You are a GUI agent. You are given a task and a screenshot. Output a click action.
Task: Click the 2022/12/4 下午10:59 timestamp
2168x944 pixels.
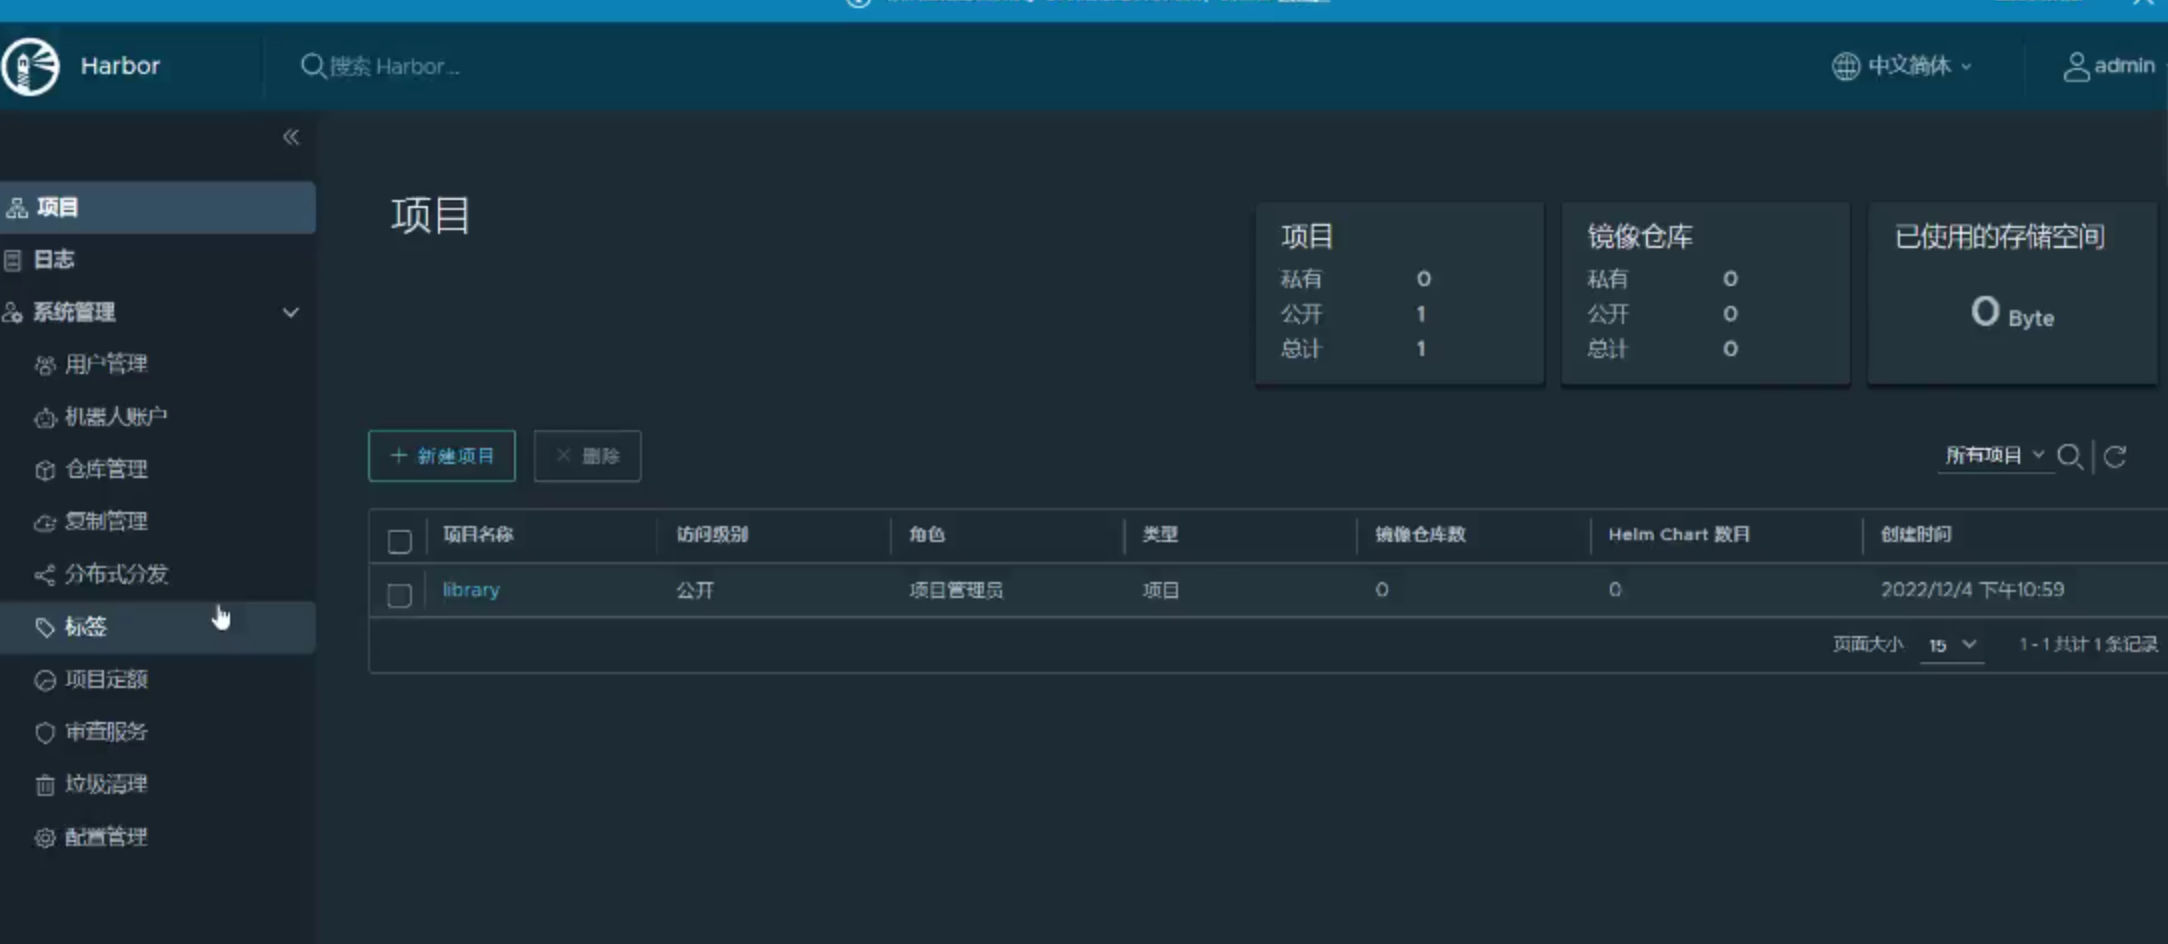click(1972, 589)
